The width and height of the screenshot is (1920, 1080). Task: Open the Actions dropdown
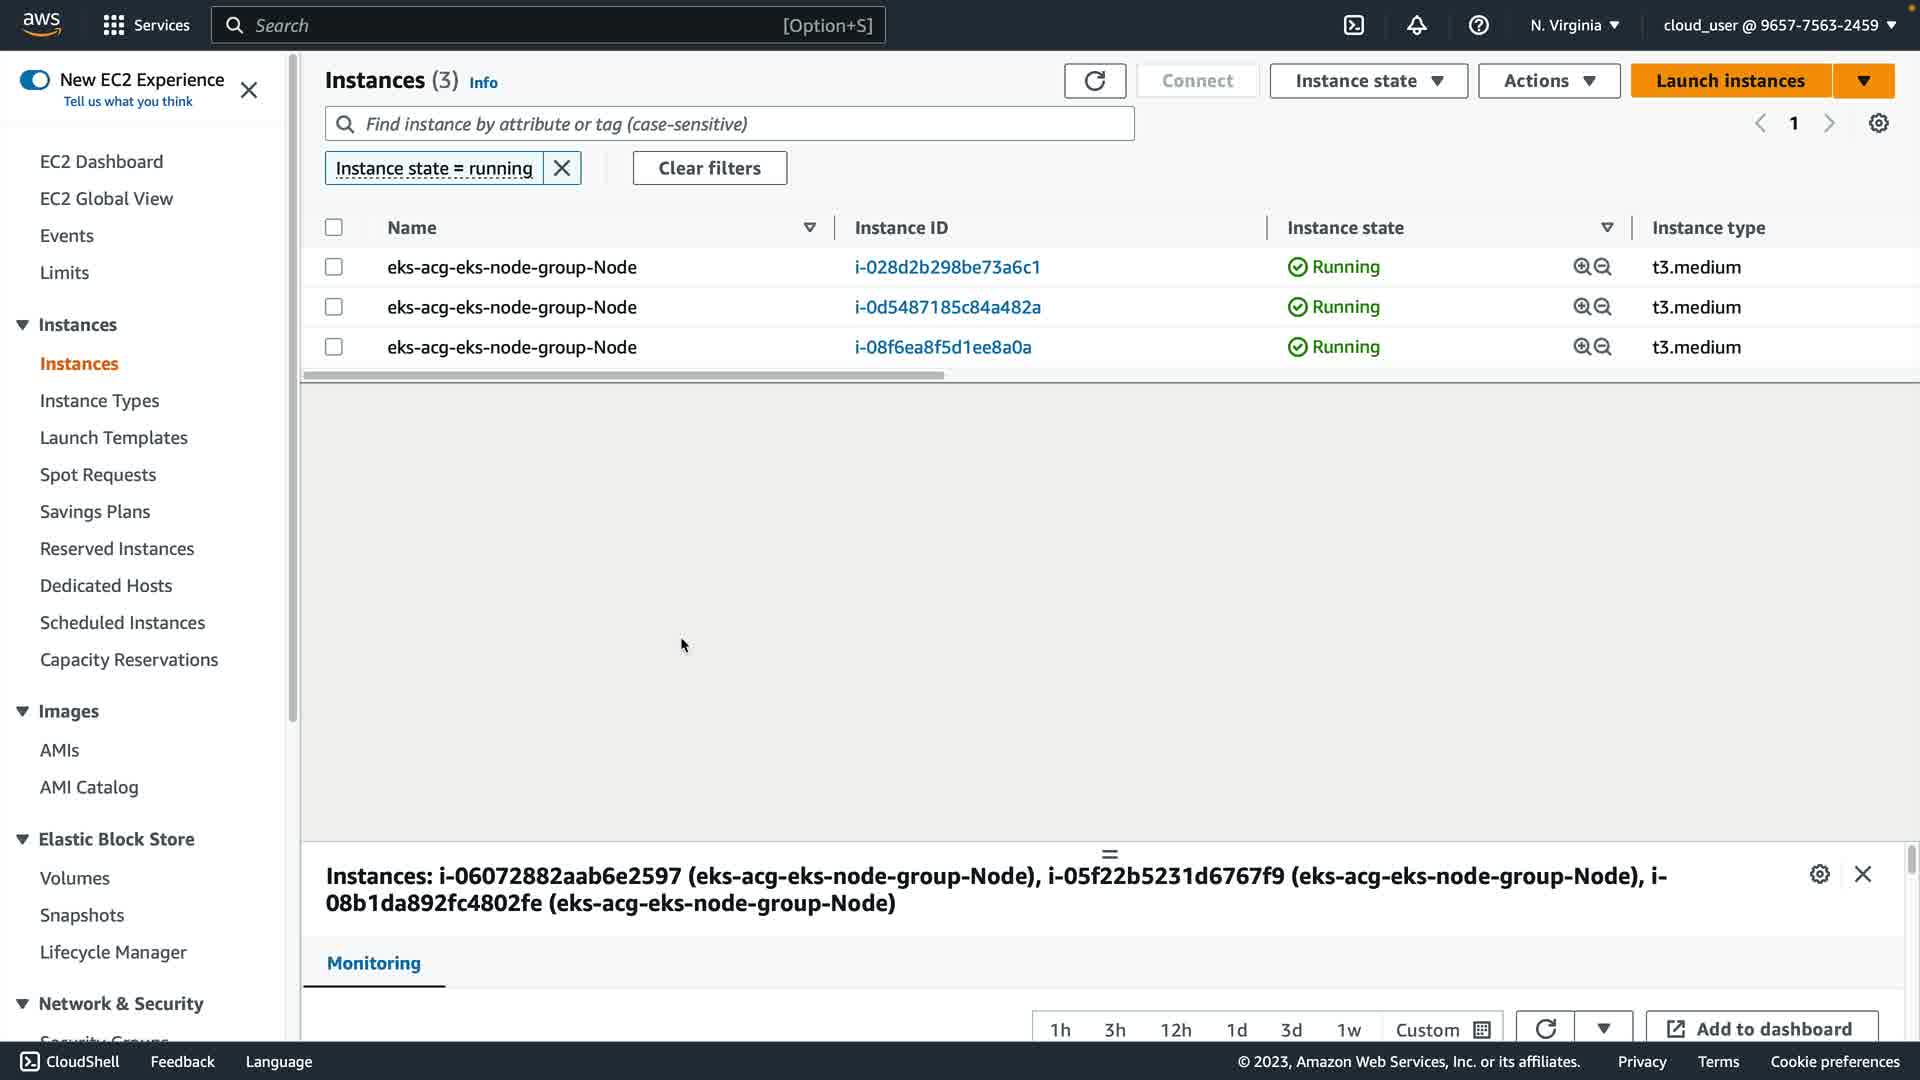click(x=1548, y=81)
